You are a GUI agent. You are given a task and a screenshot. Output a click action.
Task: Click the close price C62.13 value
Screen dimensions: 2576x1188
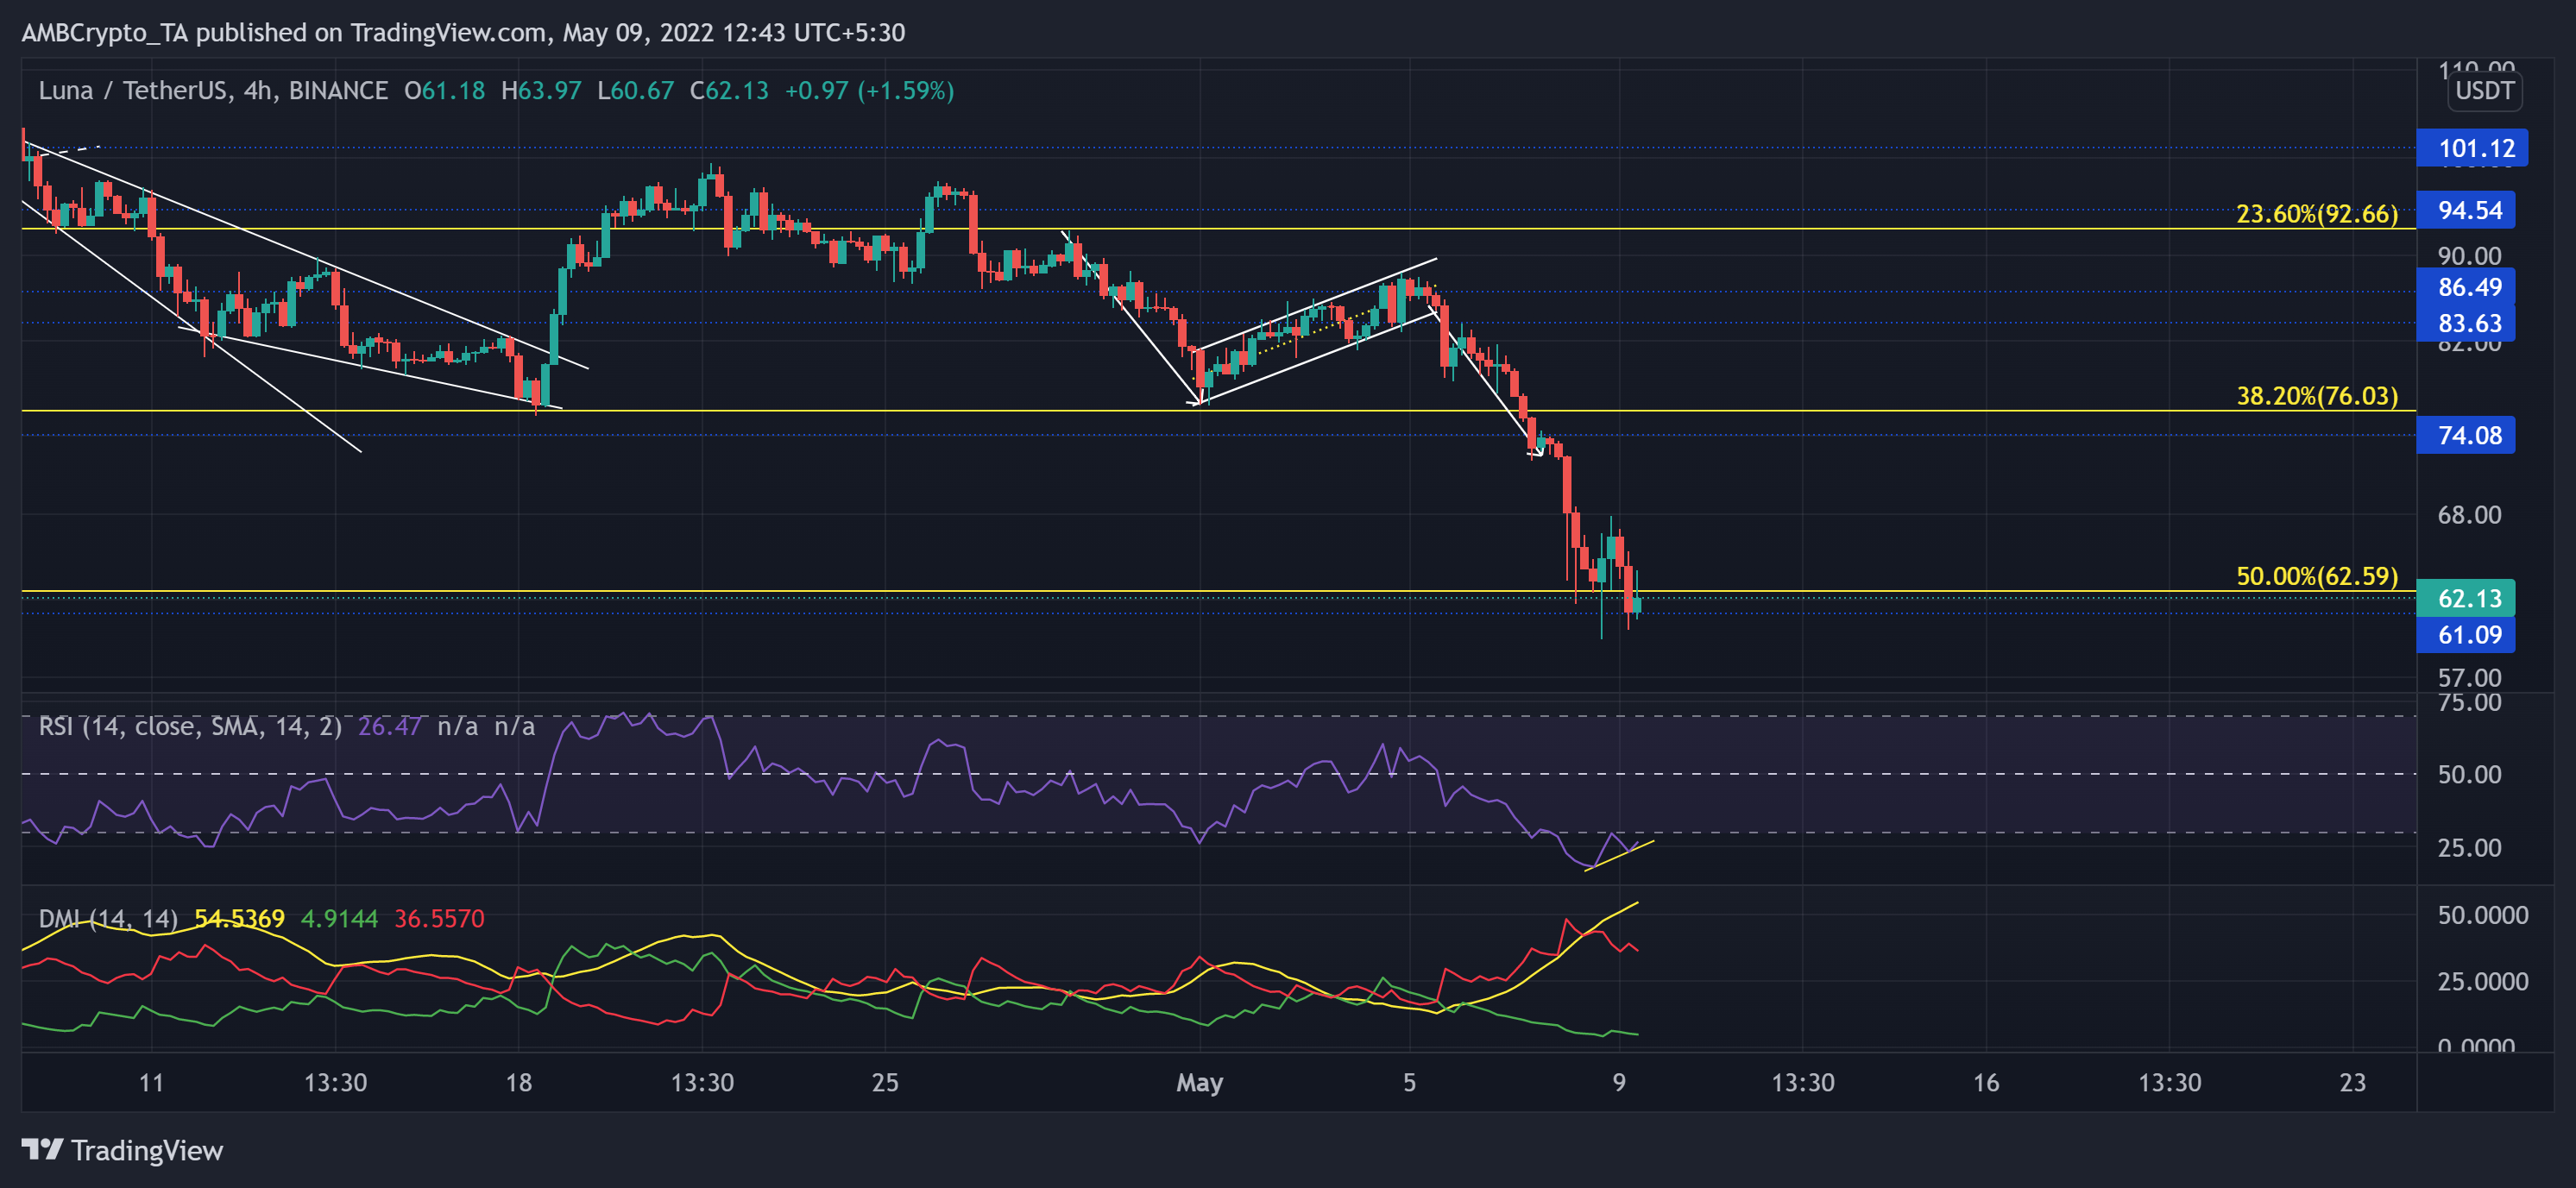[x=729, y=91]
